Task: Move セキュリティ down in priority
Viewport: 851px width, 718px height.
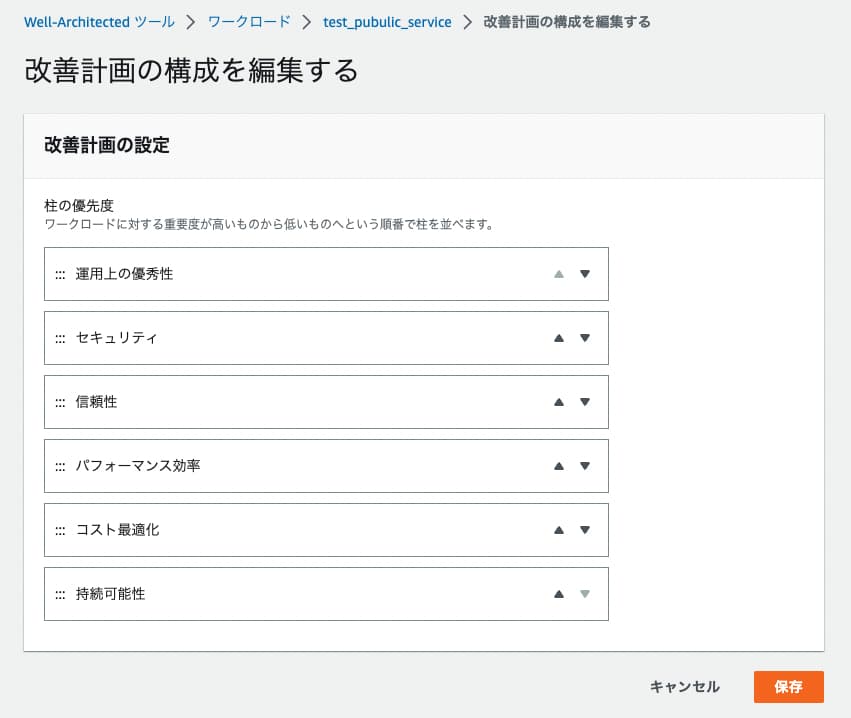Action: click(585, 338)
